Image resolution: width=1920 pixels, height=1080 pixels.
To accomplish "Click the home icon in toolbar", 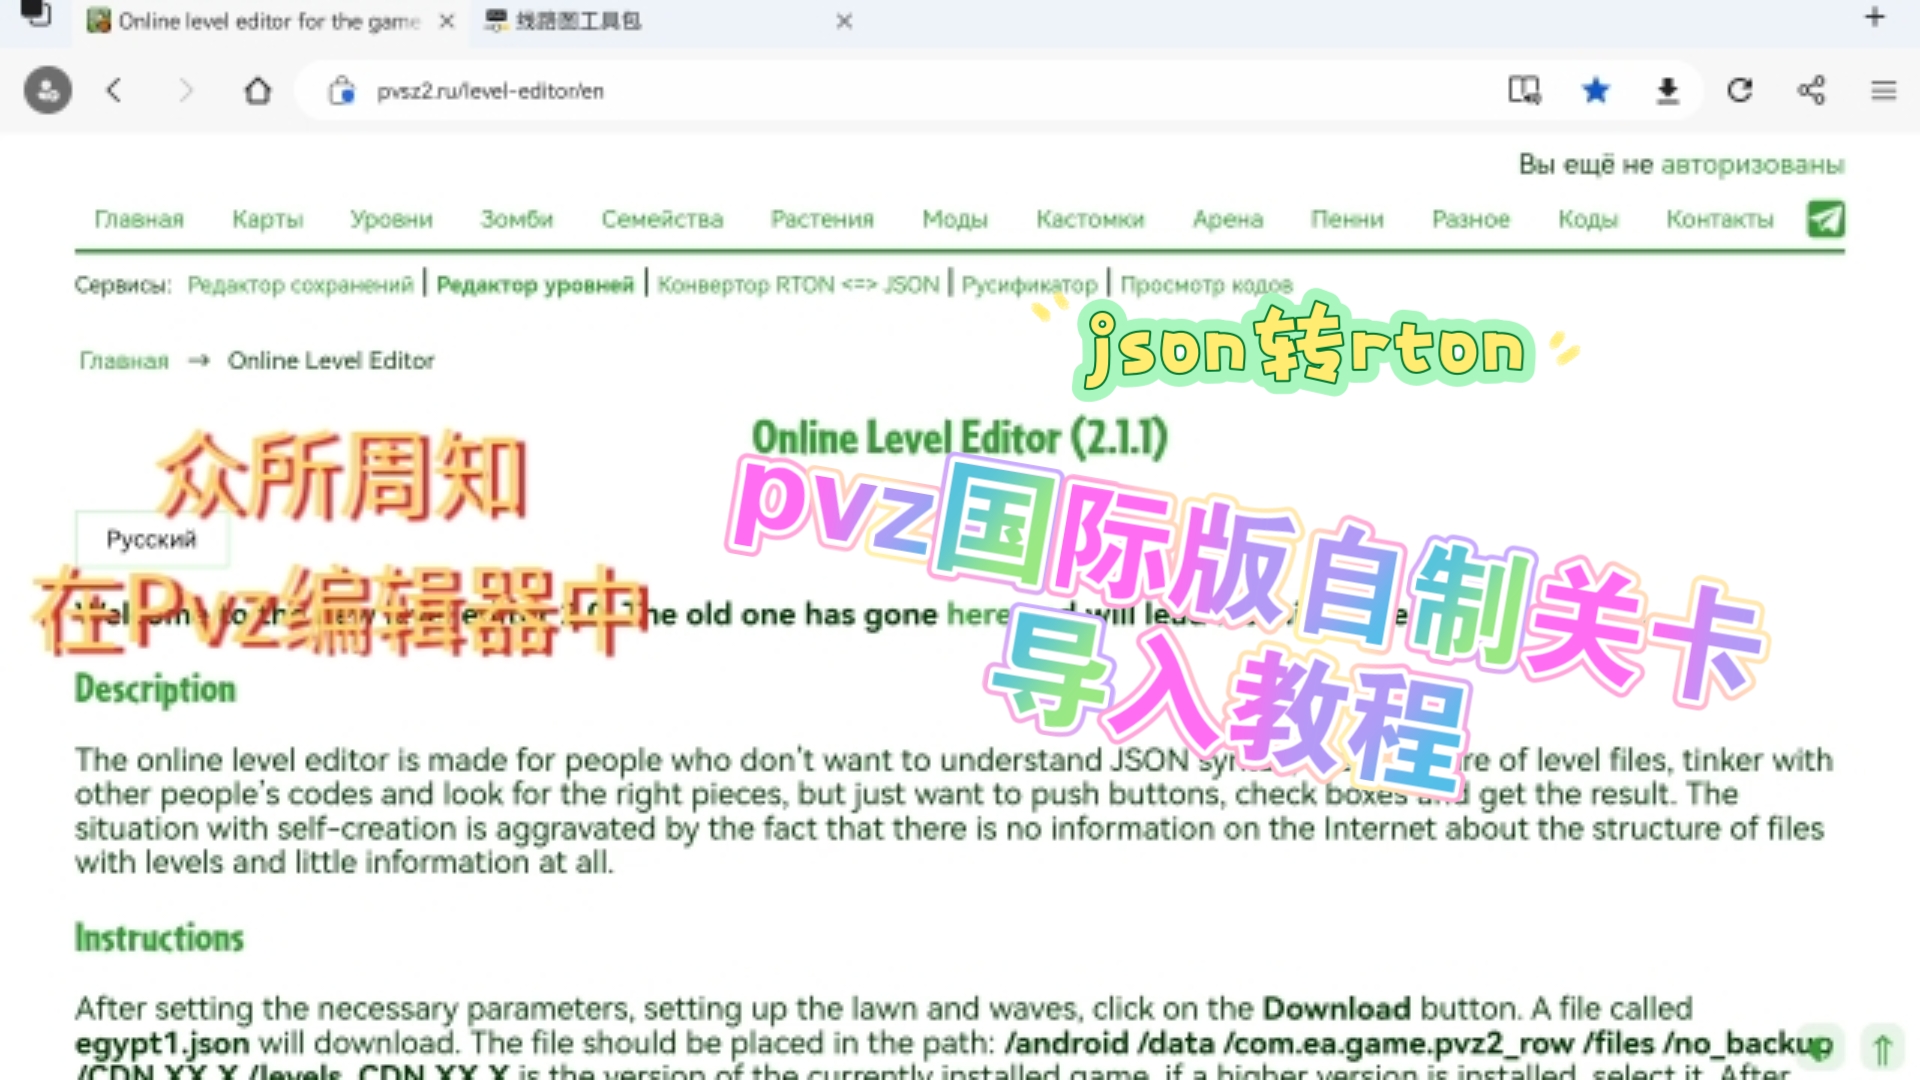I will tap(258, 91).
